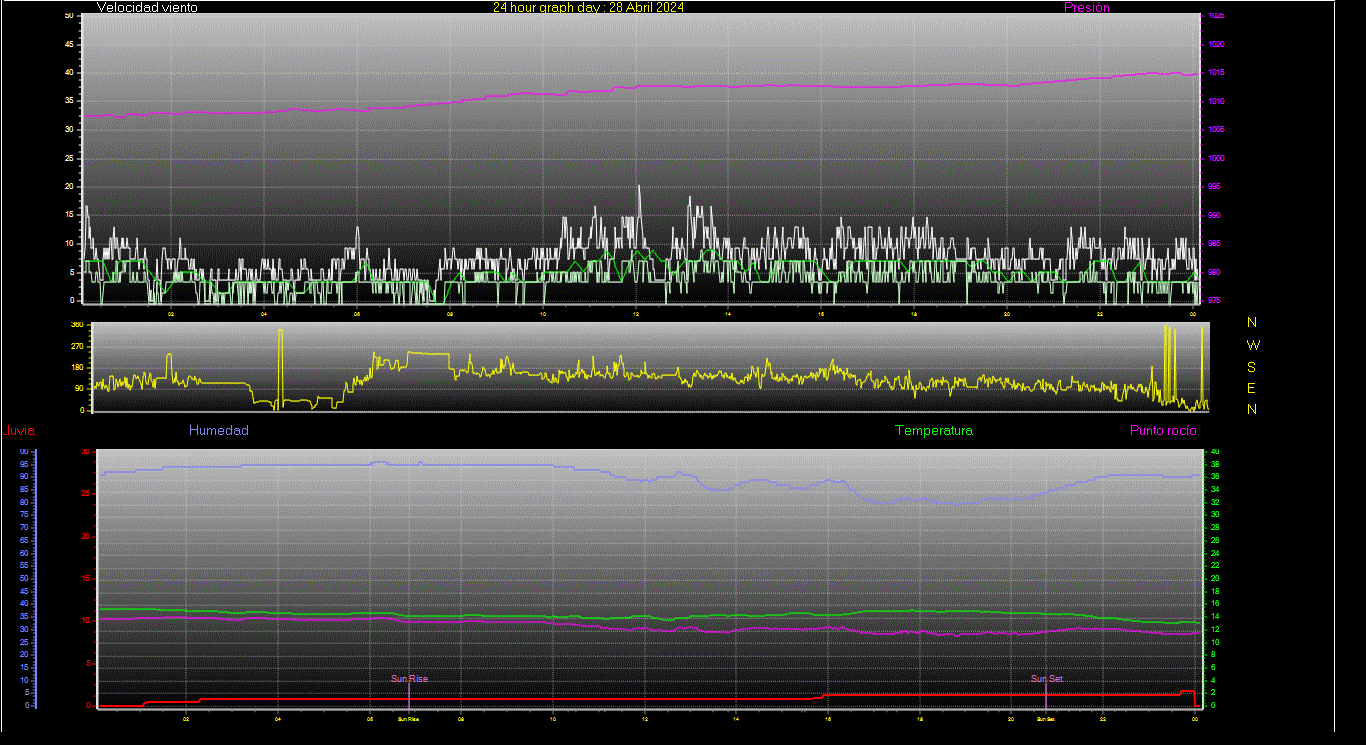
Task: Click green '36' on the temperature axis
Action: (x=1216, y=477)
